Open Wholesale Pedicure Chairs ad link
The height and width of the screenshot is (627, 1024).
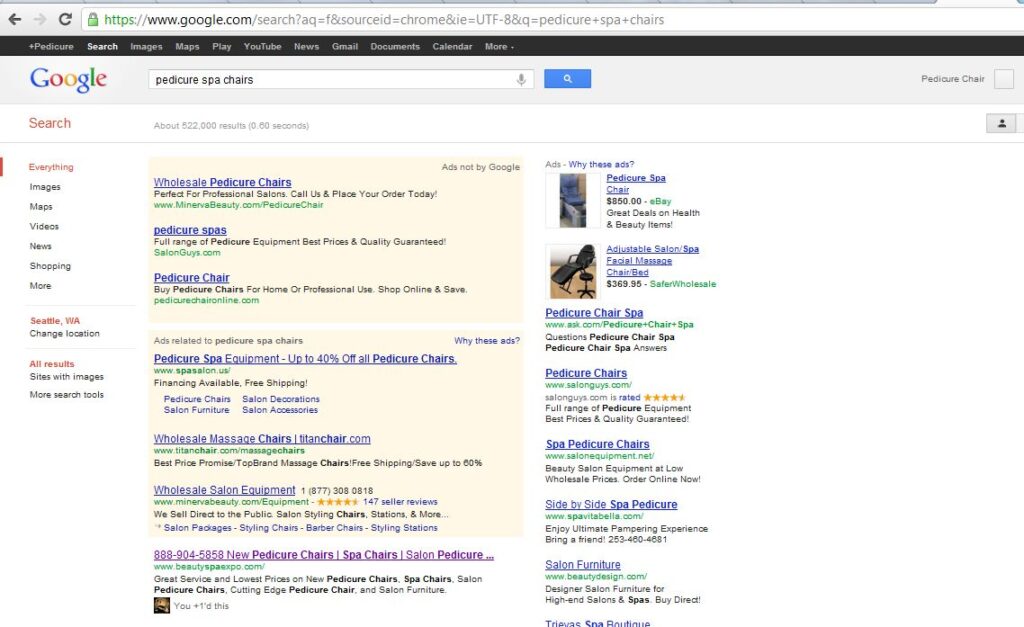pyautogui.click(x=223, y=182)
